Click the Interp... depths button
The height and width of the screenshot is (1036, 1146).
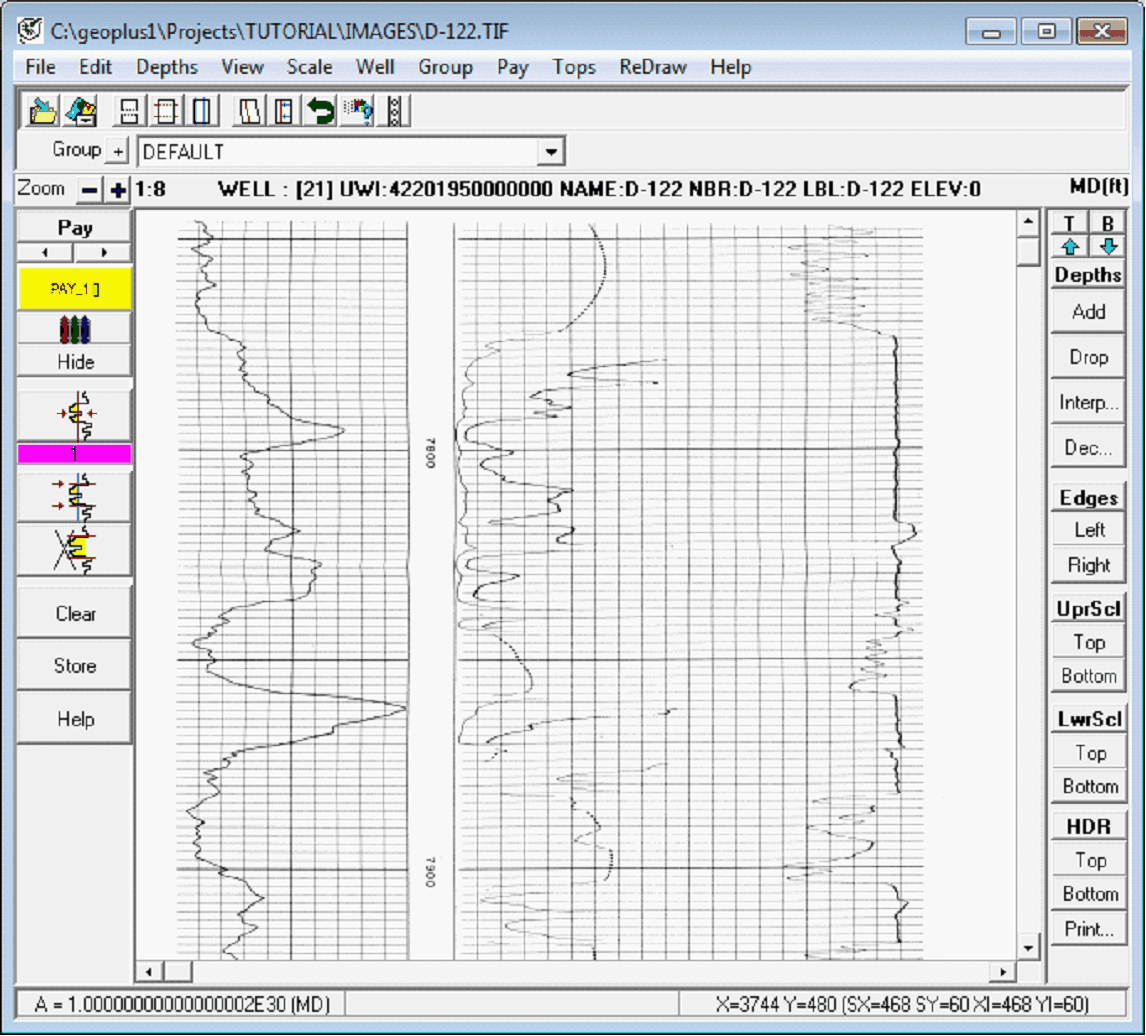coord(1088,402)
